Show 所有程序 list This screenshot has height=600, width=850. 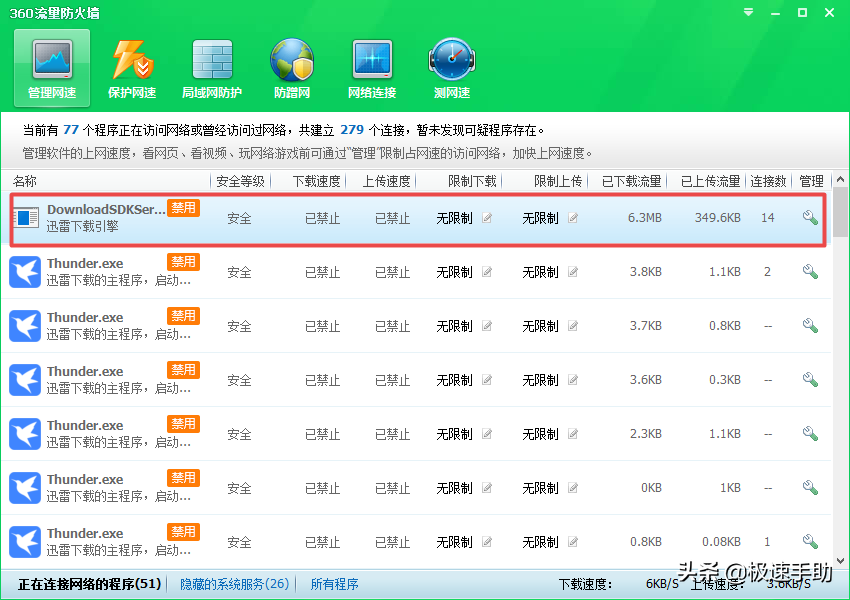point(334,584)
